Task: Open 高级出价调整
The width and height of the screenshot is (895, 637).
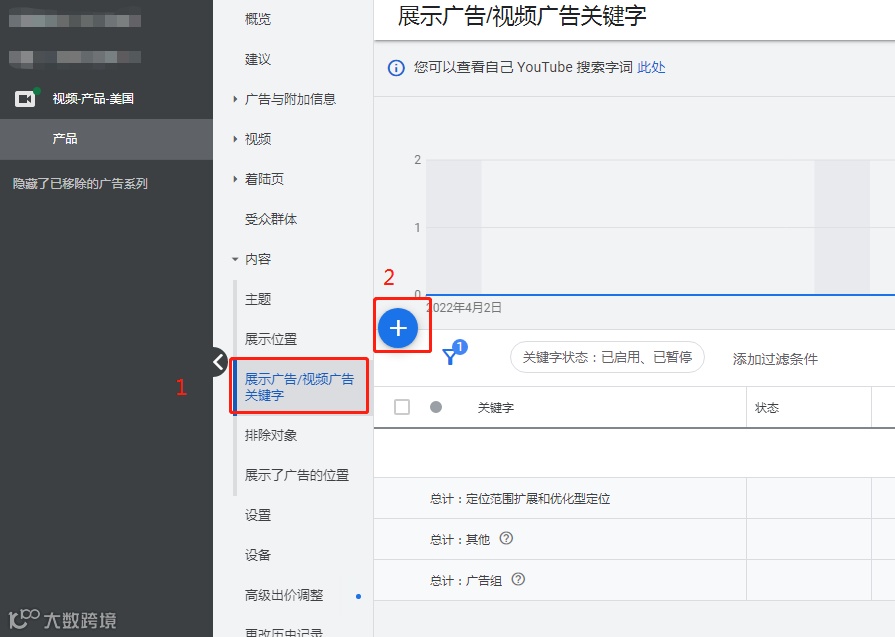Action: (x=284, y=595)
